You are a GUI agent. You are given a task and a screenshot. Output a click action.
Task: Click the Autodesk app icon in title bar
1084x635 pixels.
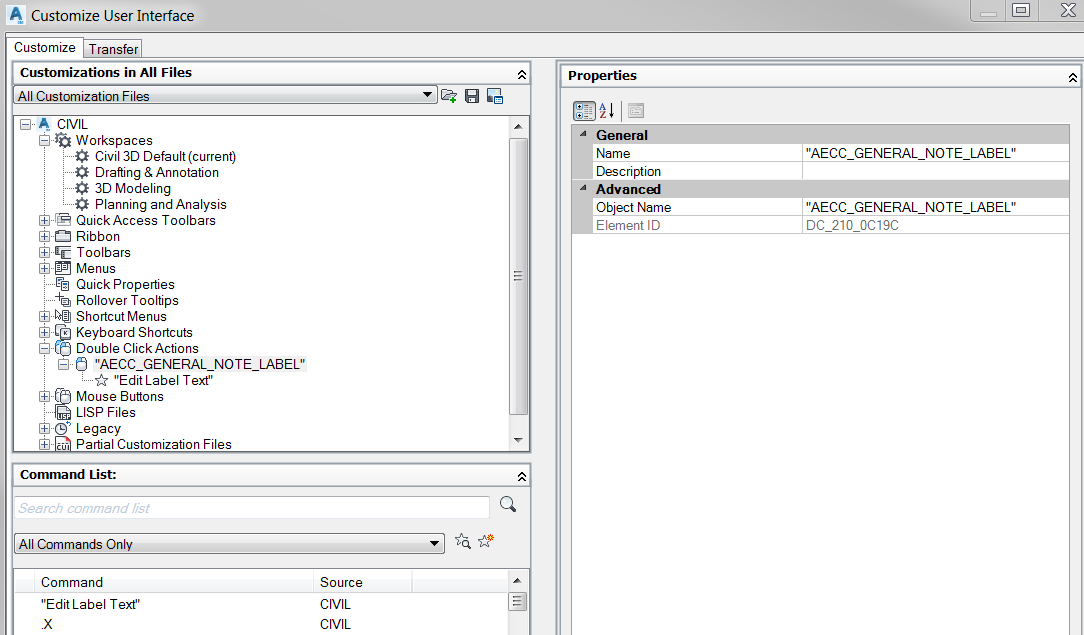[x=16, y=15]
